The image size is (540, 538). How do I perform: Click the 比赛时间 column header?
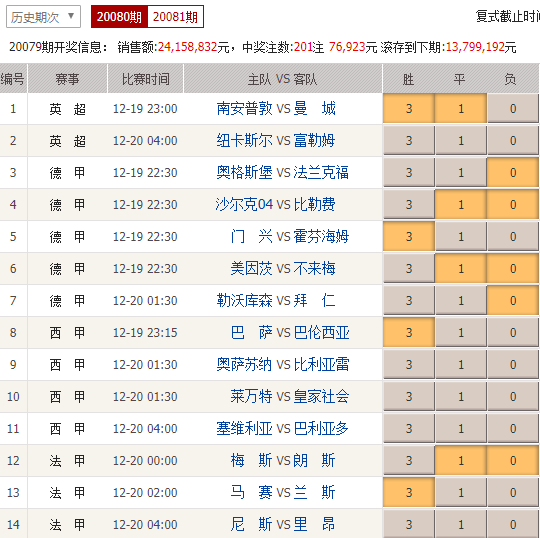pos(145,79)
